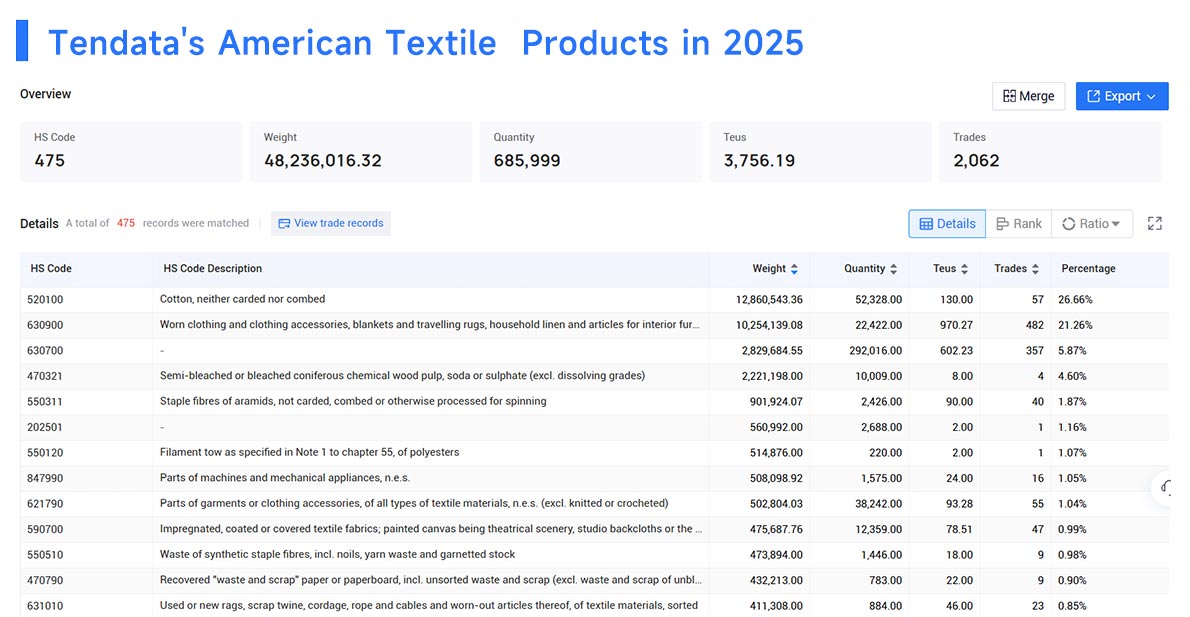The width and height of the screenshot is (1190, 617).
Task: Click the red 475 matched records count
Action: click(126, 223)
